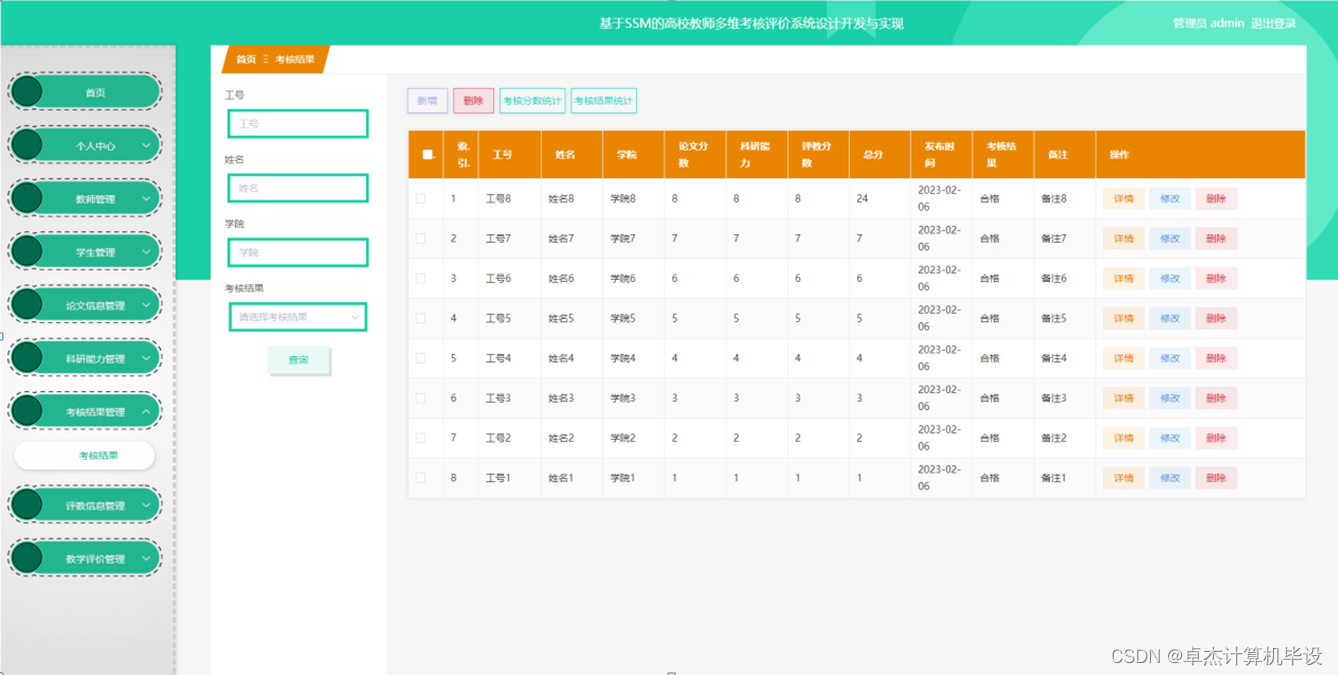The width and height of the screenshot is (1338, 675).
Task: Open the 论文信息管理 sidebar icon
Action: (x=28, y=304)
